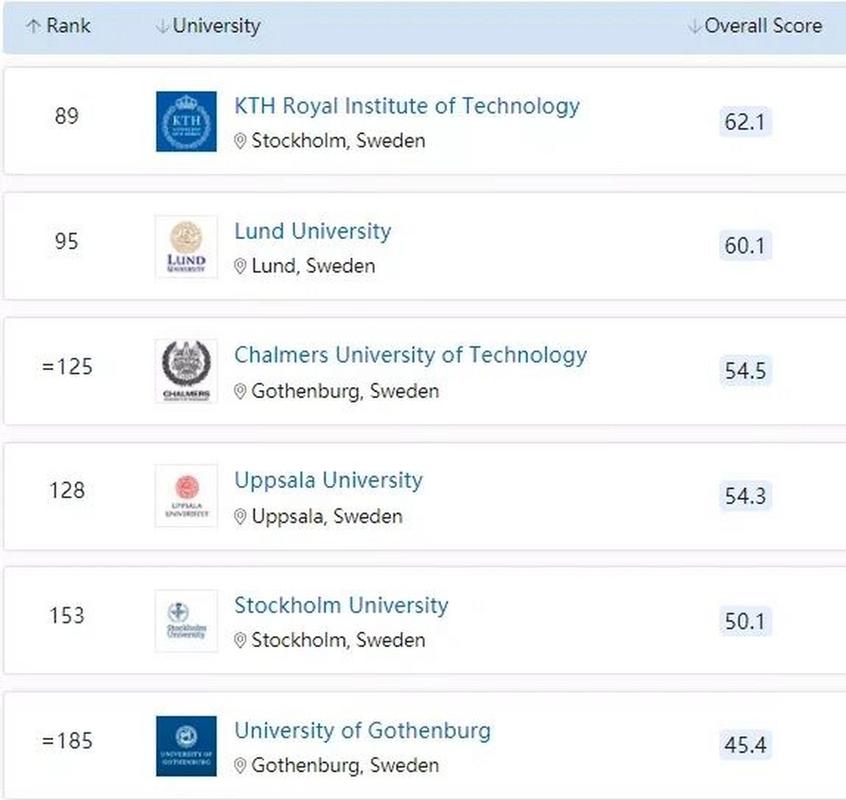Screen dimensions: 846x800
Task: Click the location pin next to Stockholm, Sweden
Action: click(242, 141)
